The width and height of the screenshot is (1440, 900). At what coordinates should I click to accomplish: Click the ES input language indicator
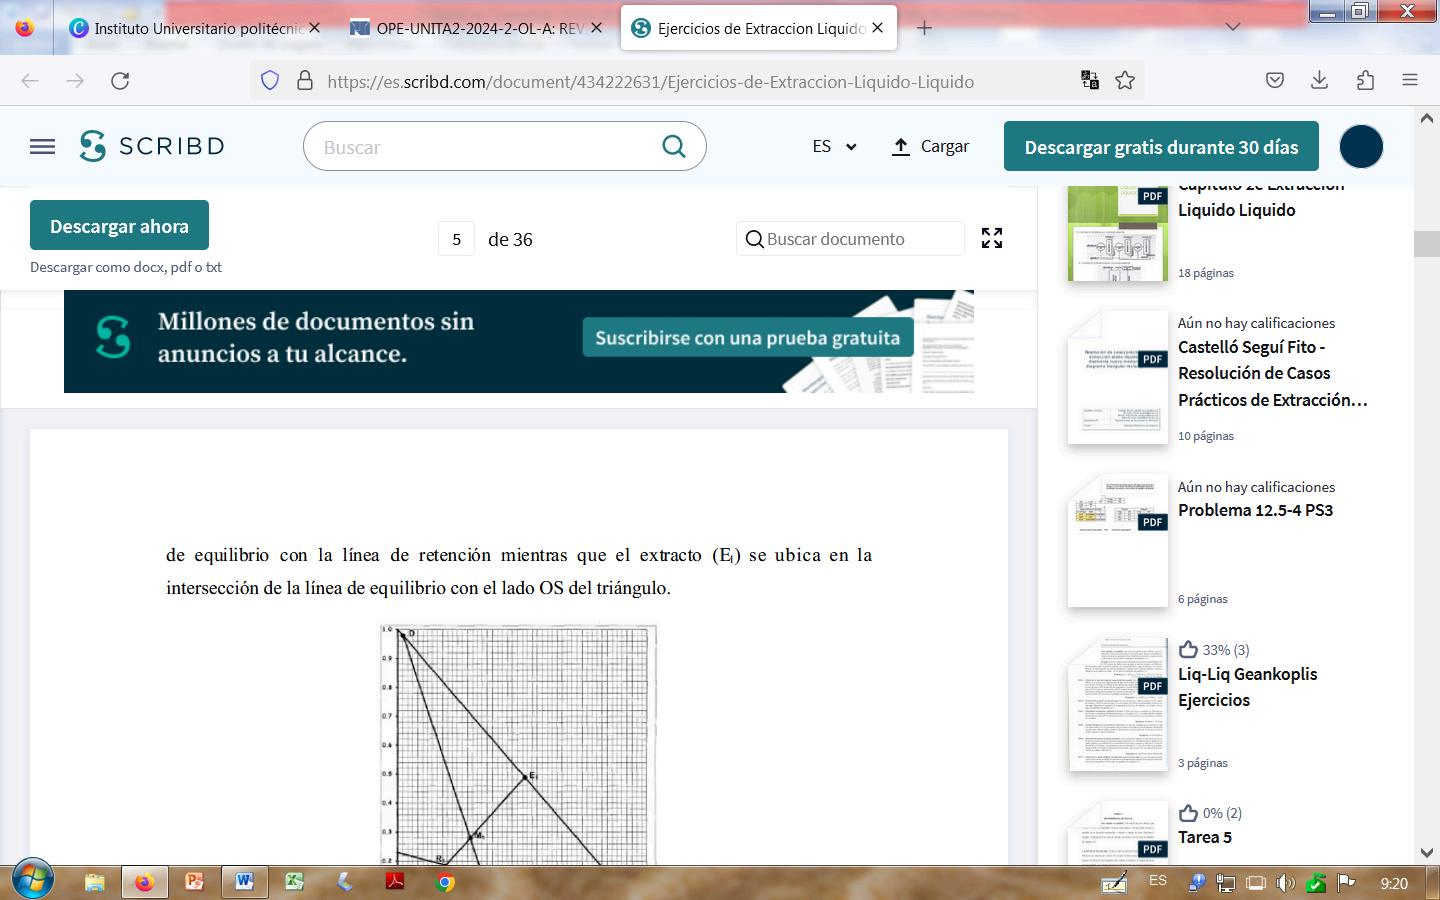coord(1158,881)
